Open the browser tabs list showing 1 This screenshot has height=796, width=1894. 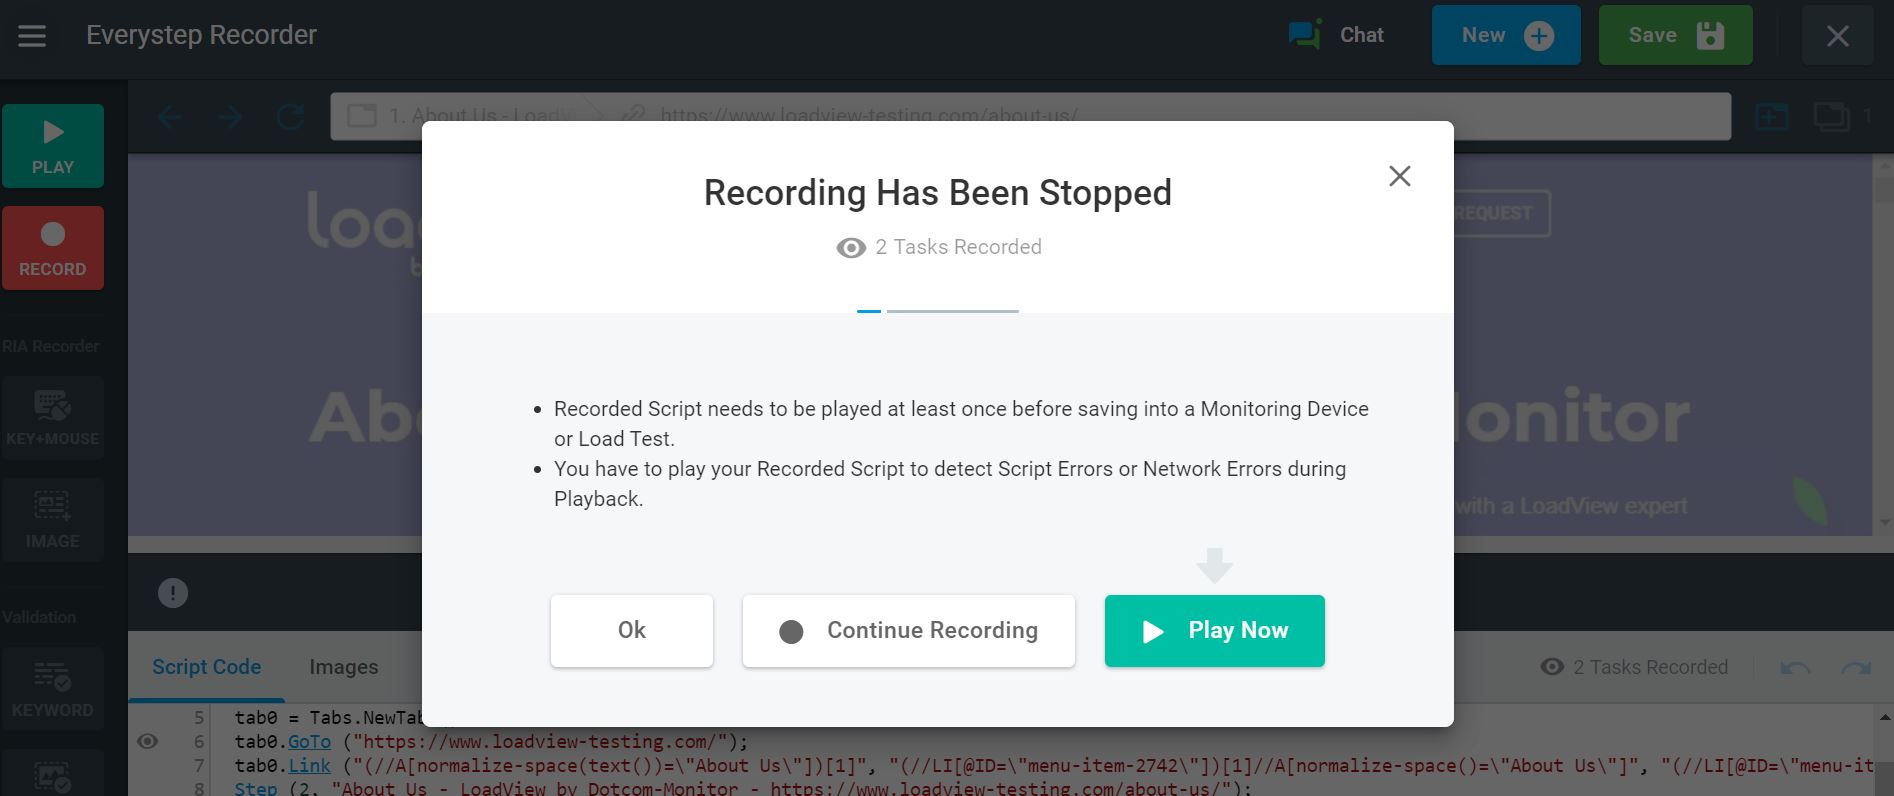coord(1833,116)
